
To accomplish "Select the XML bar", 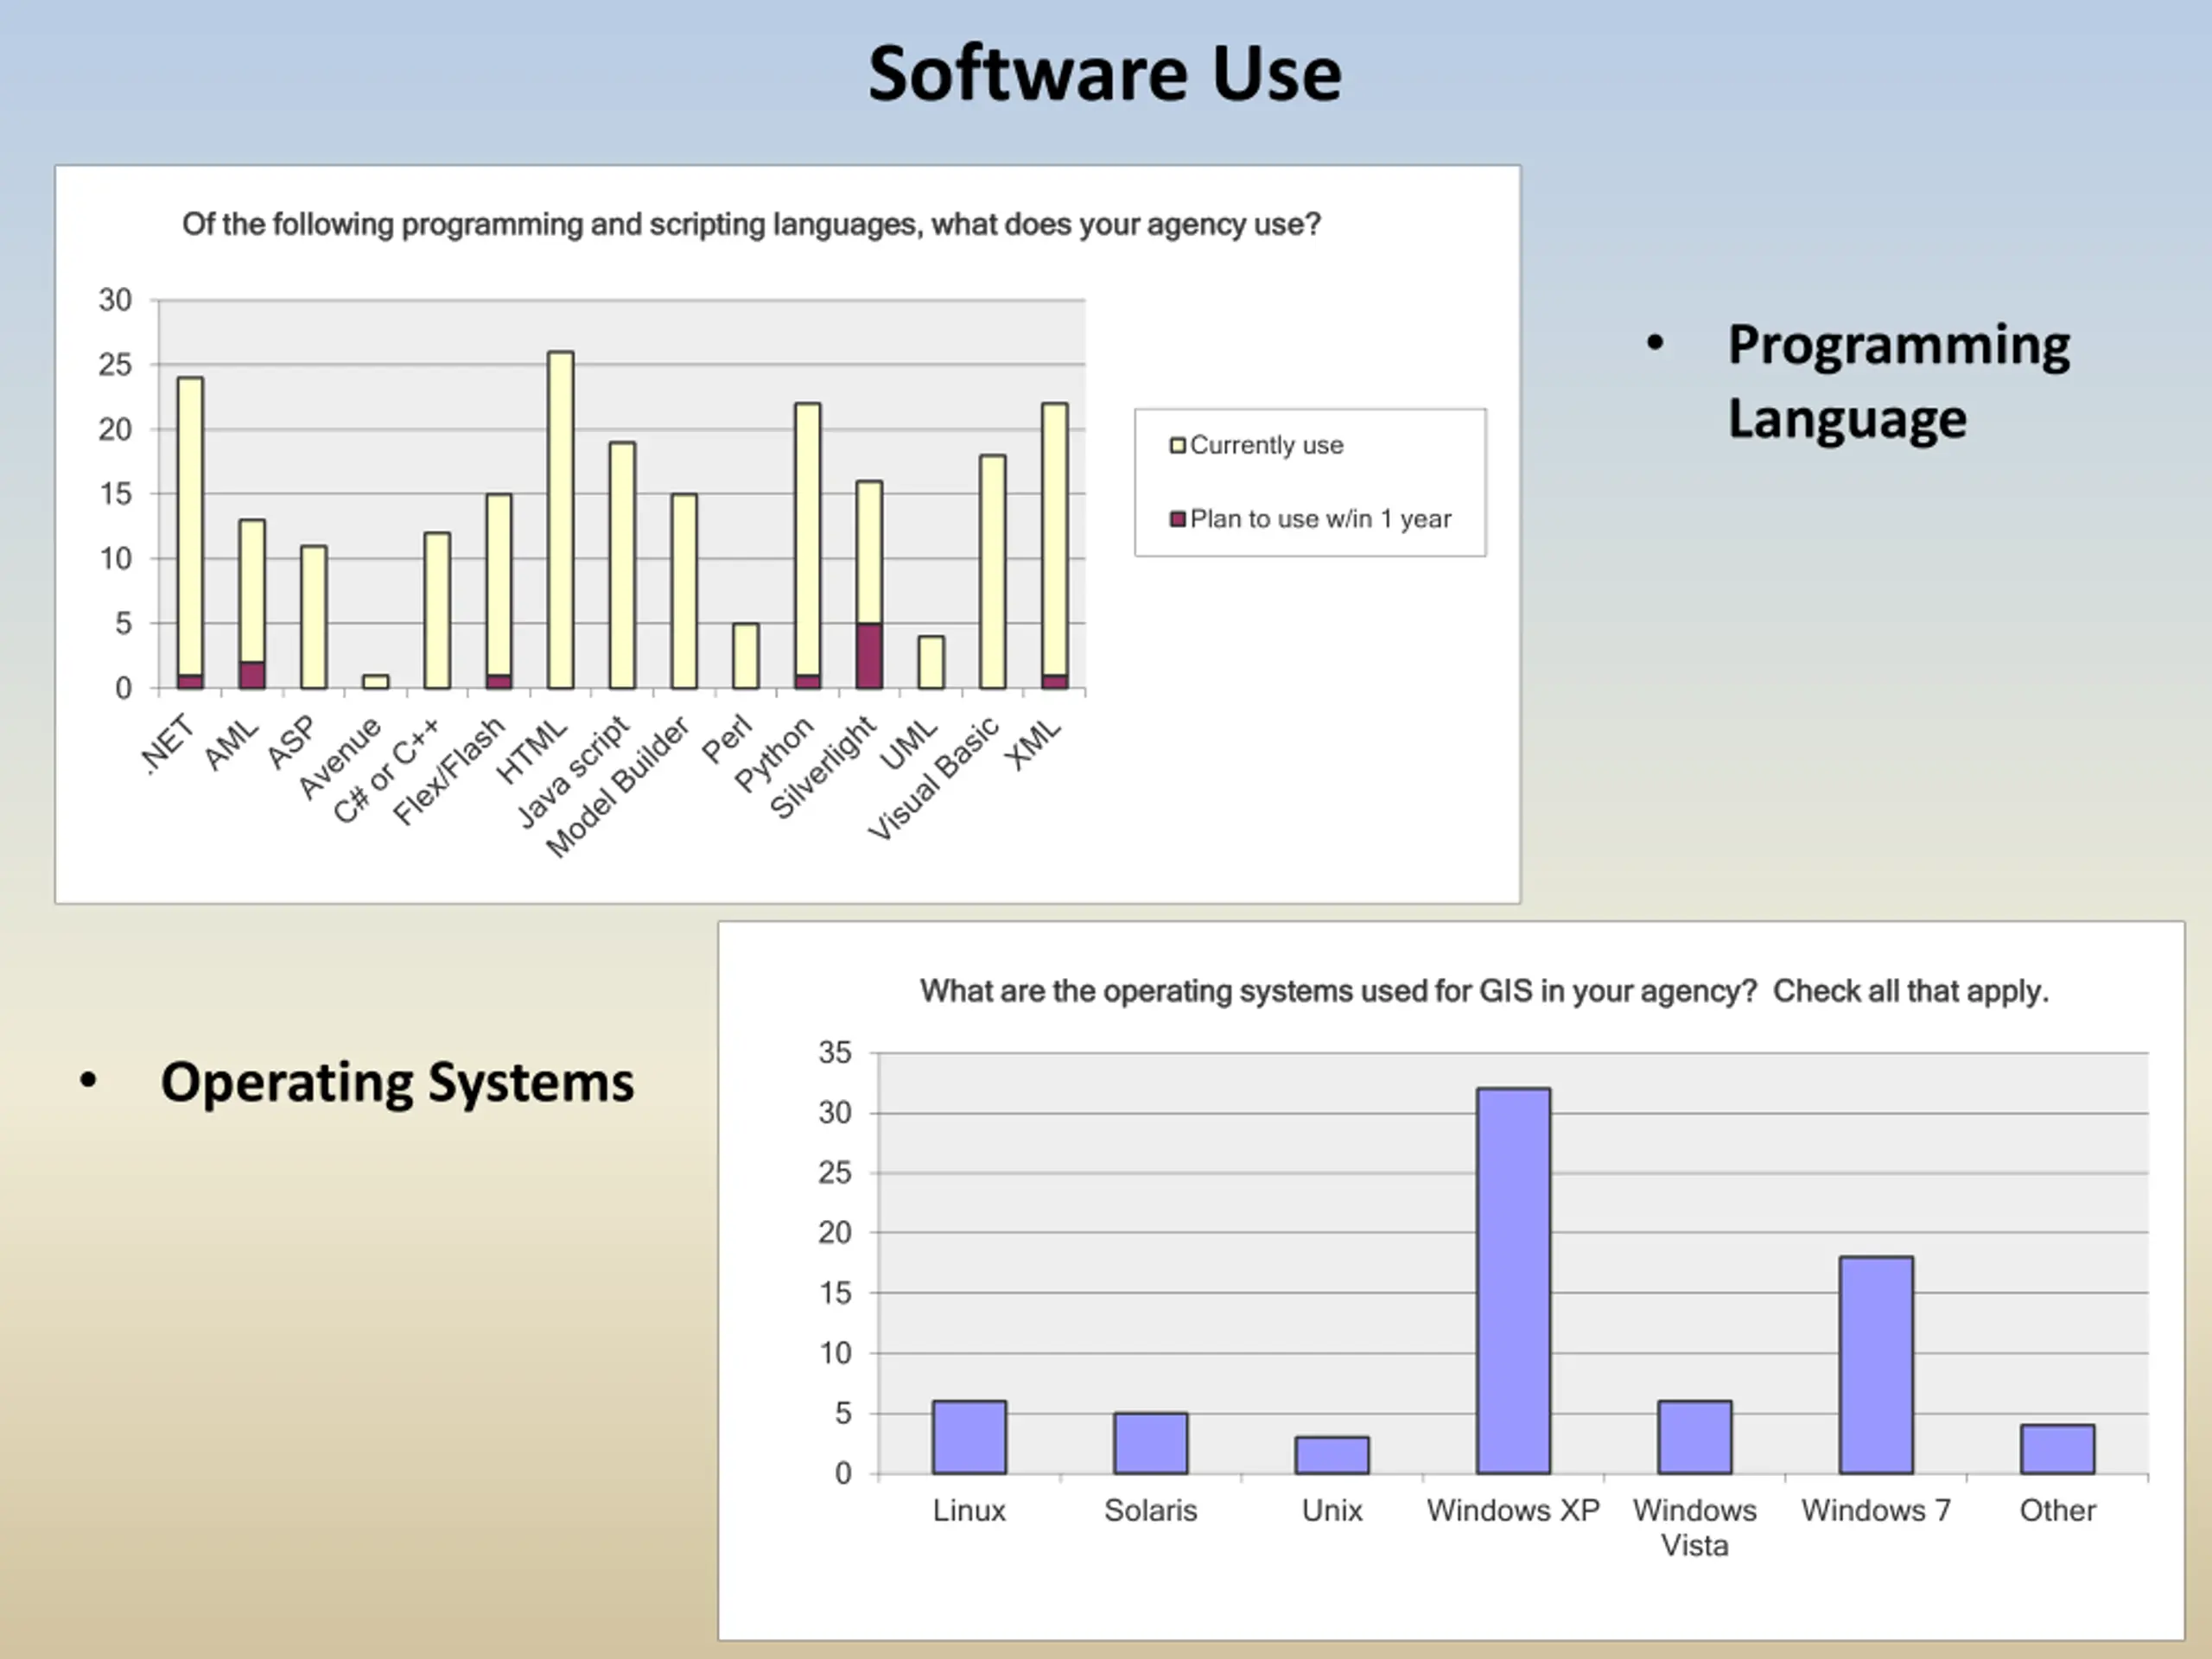I will (x=1055, y=546).
